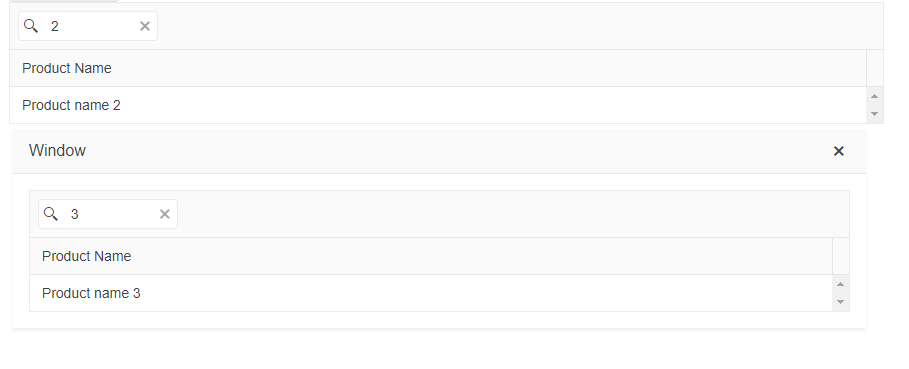Focus the Window grid search field containing 3

(x=109, y=214)
